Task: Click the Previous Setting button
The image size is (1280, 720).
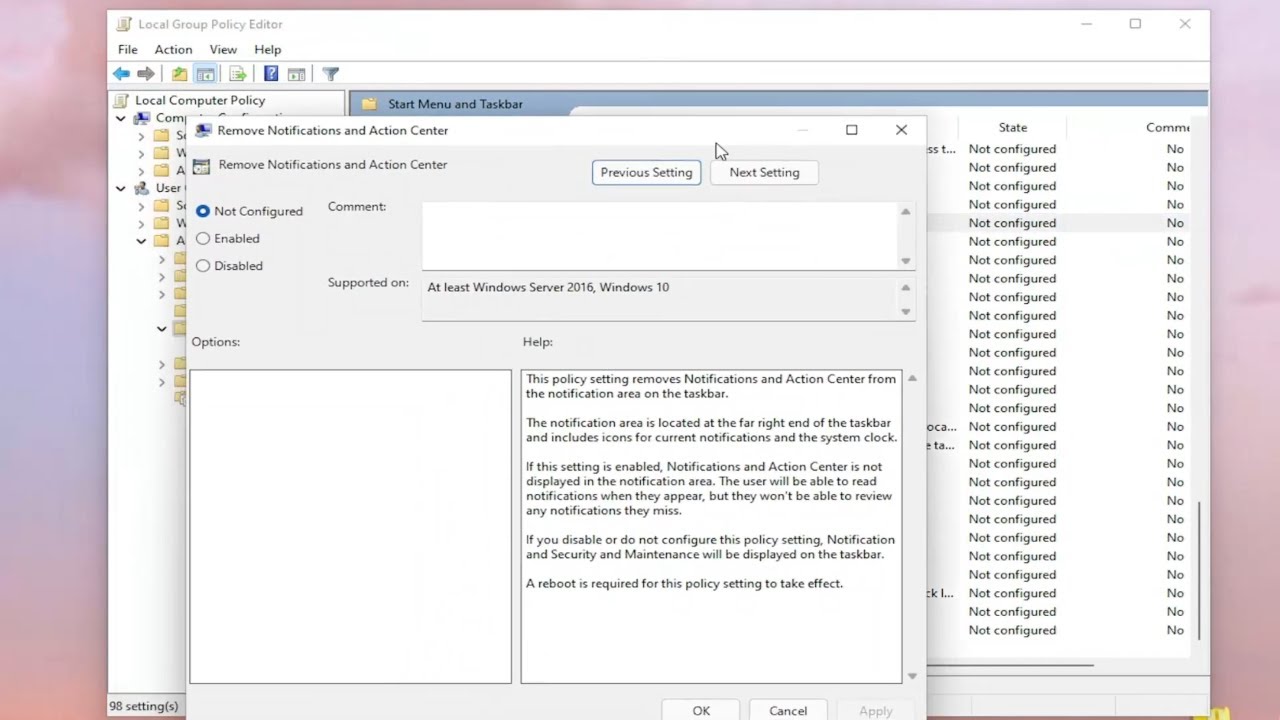Action: pyautogui.click(x=646, y=172)
